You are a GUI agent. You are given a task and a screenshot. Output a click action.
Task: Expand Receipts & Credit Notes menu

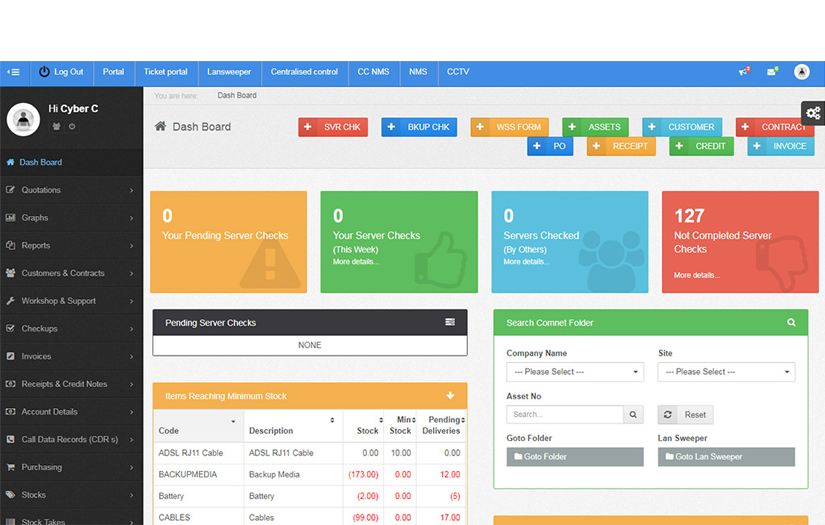point(72,384)
